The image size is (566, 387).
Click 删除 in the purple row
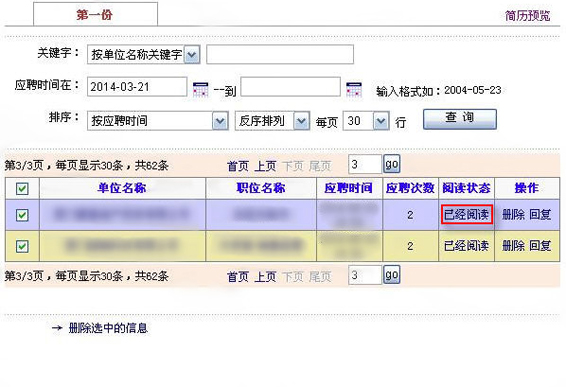[513, 215]
